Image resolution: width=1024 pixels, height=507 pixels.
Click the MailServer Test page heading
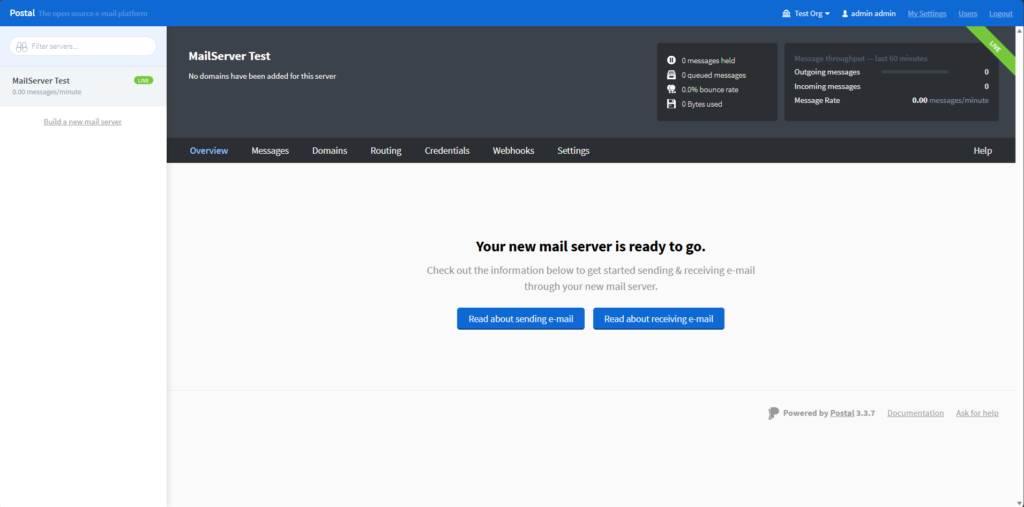point(229,56)
